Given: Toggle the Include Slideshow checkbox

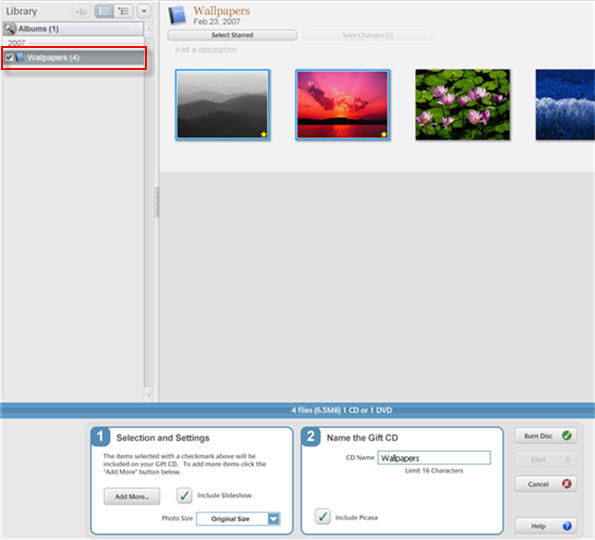Looking at the screenshot, I should [184, 495].
